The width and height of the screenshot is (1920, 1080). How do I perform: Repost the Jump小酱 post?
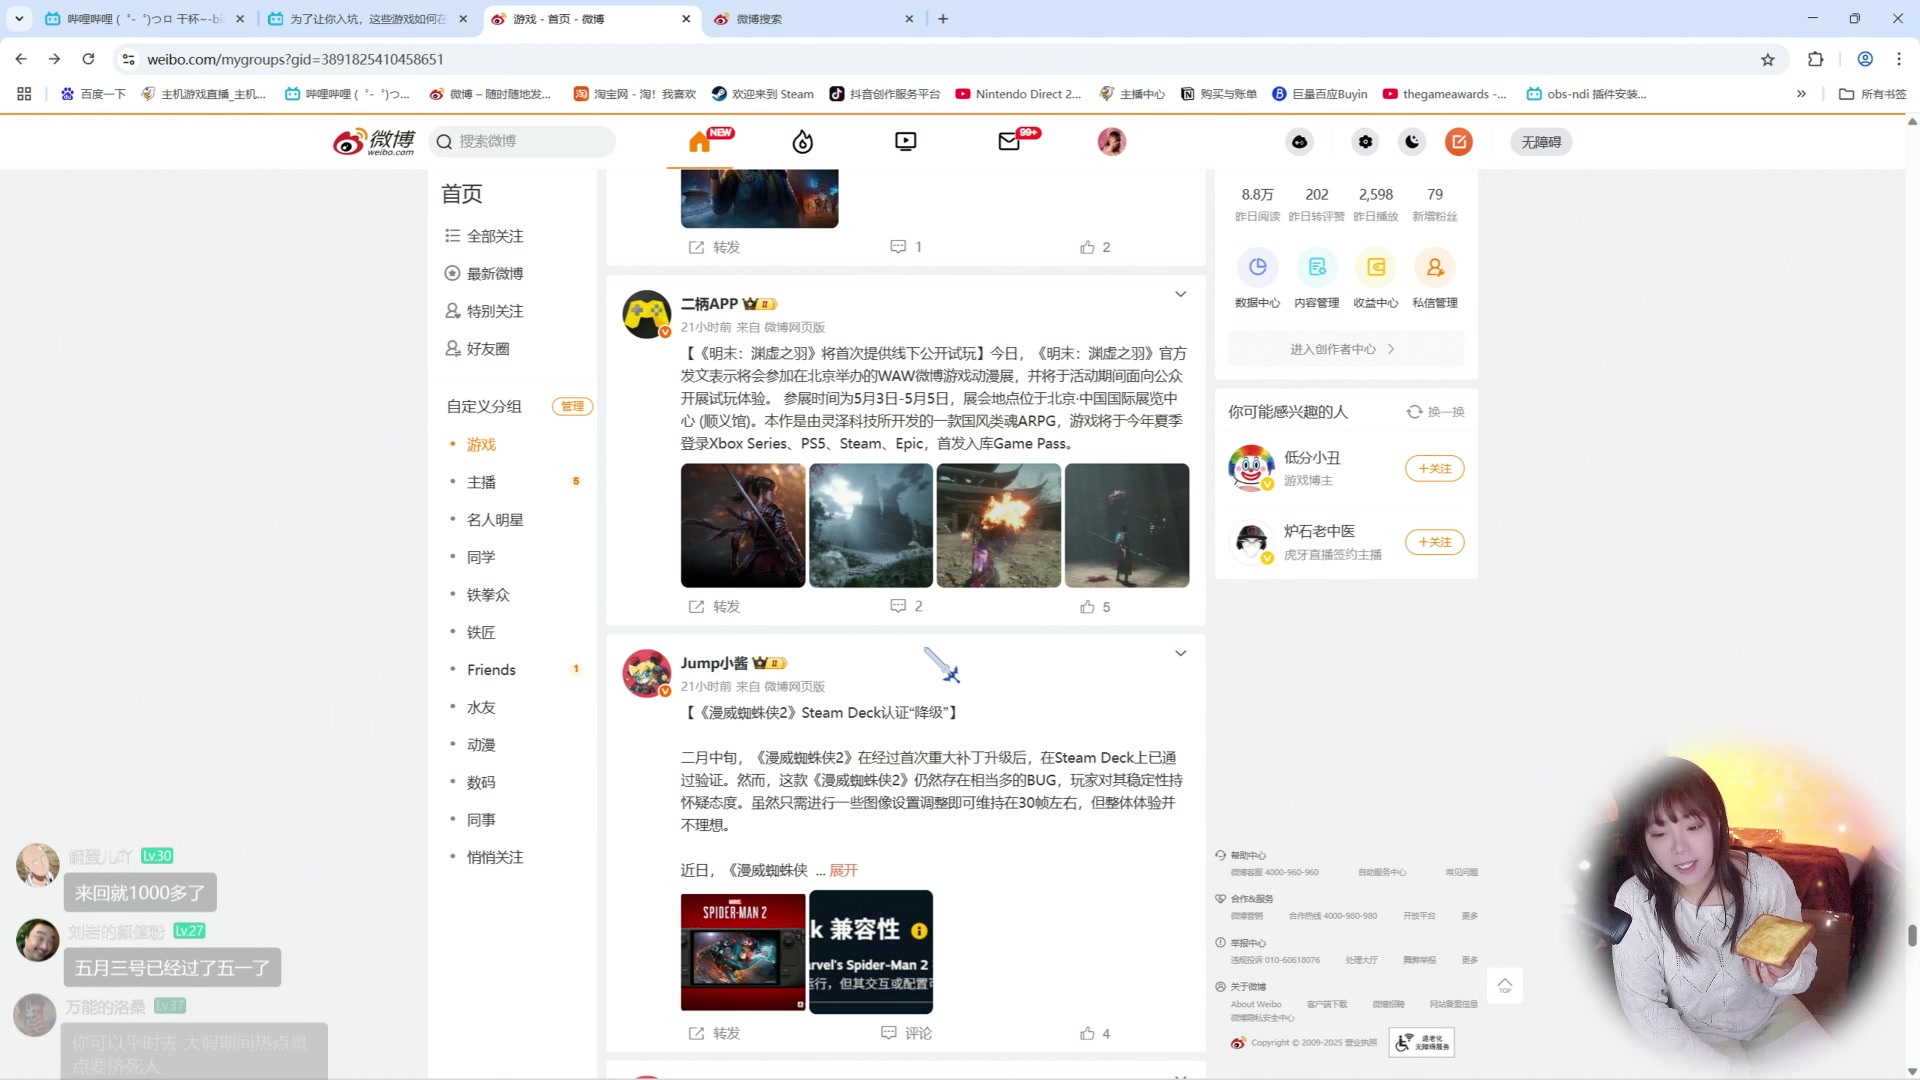click(714, 1033)
